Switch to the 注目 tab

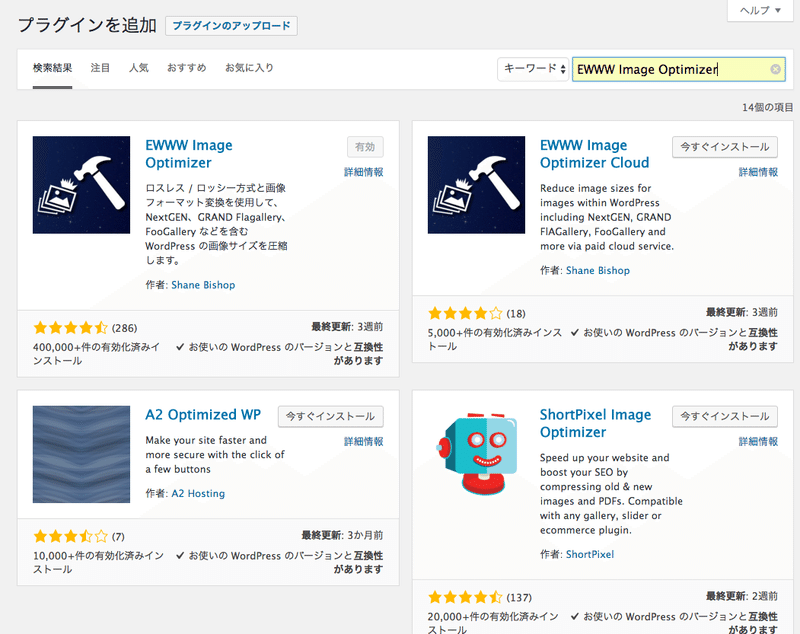point(100,68)
